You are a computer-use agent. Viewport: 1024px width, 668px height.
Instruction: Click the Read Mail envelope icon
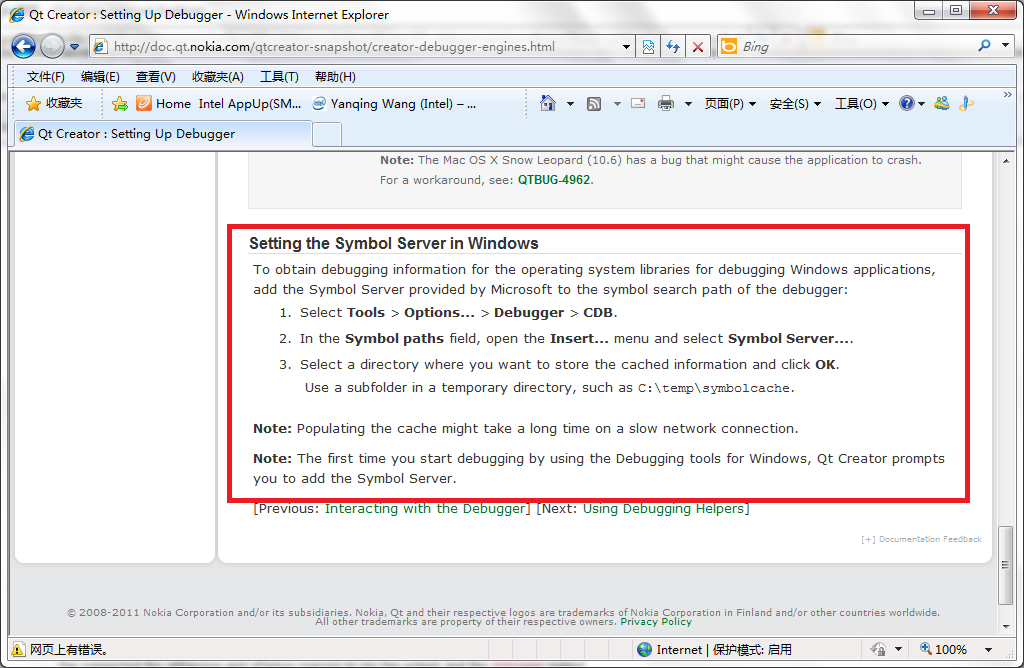click(638, 103)
